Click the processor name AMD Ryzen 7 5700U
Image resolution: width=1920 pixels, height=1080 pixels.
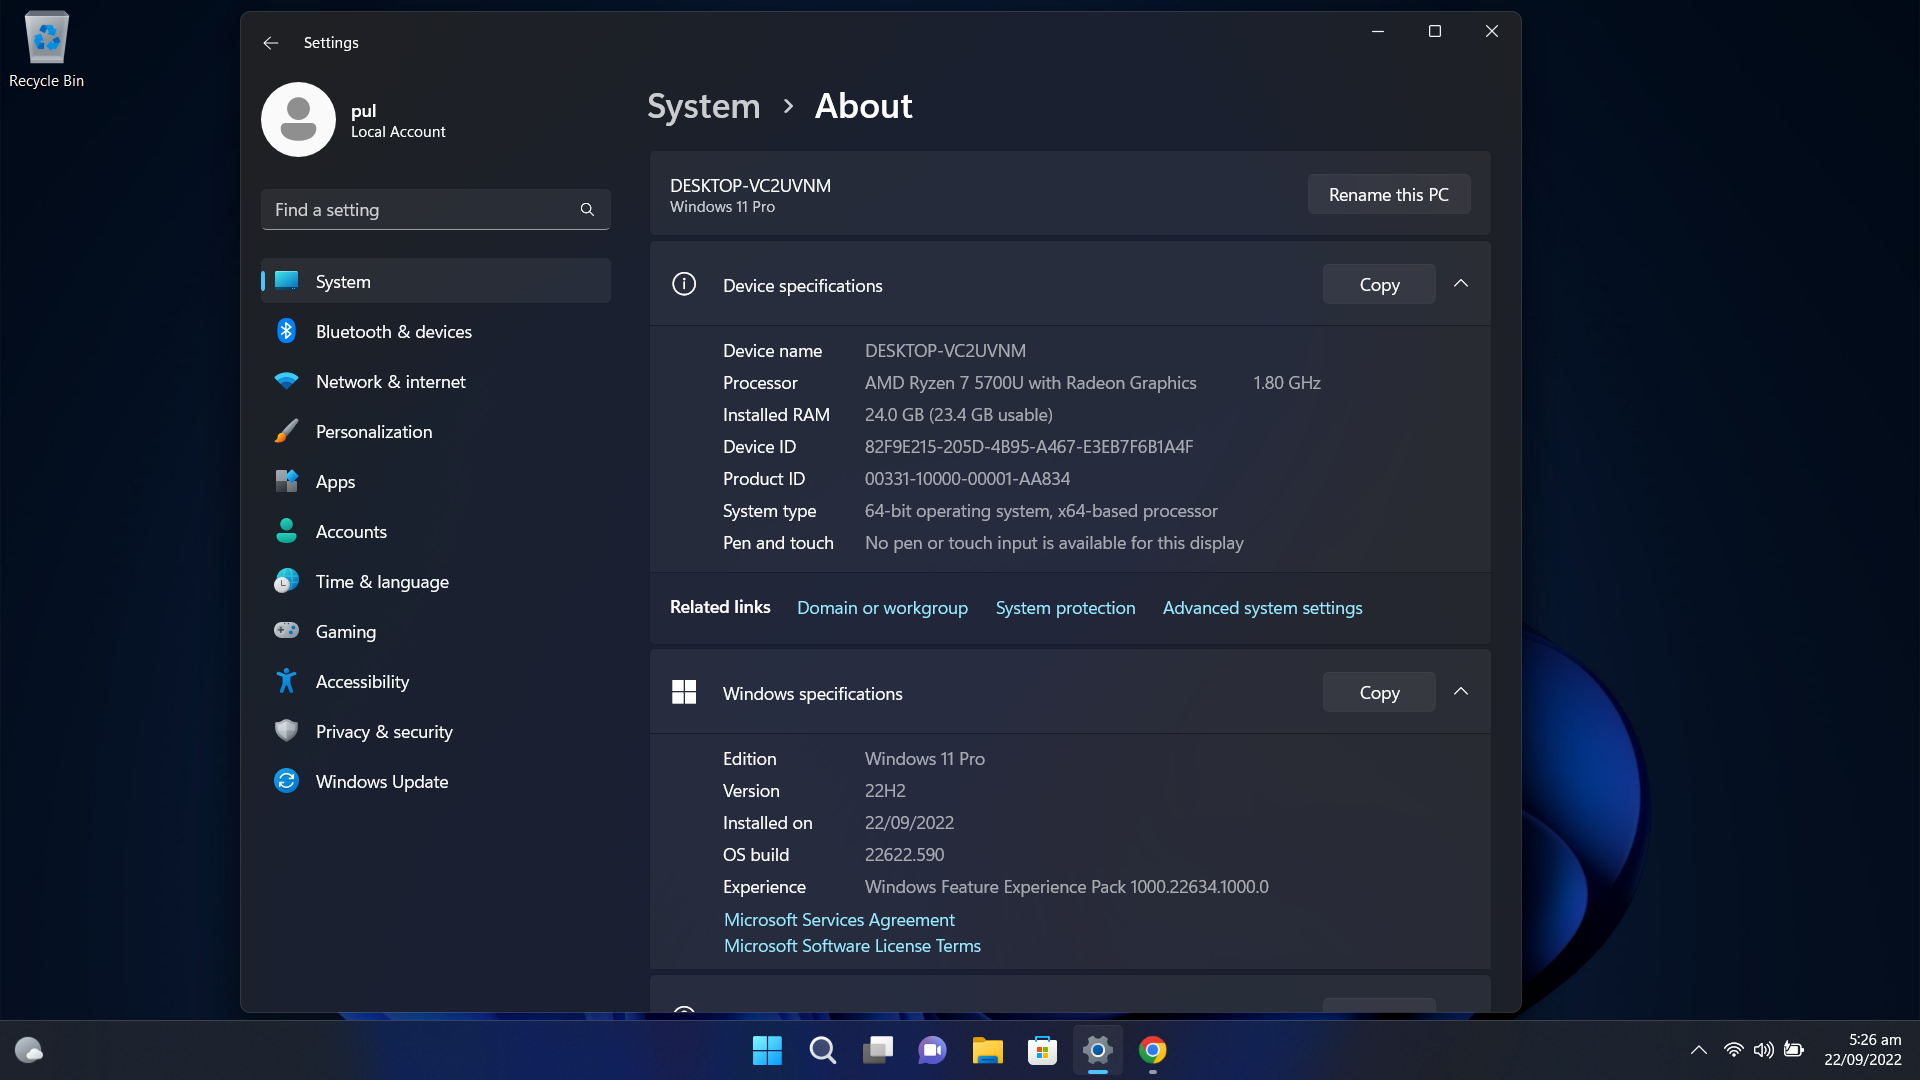pyautogui.click(x=1030, y=383)
